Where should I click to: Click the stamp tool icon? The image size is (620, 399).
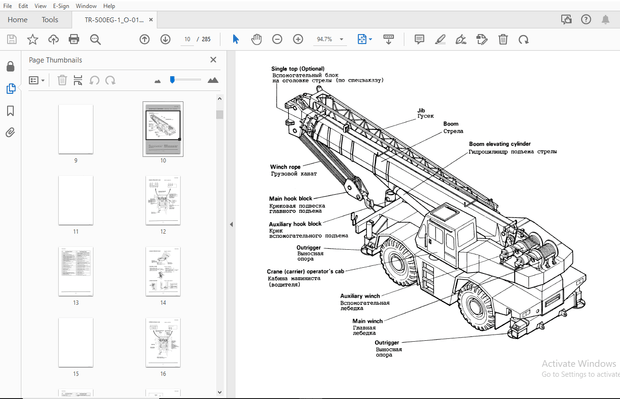click(x=482, y=39)
